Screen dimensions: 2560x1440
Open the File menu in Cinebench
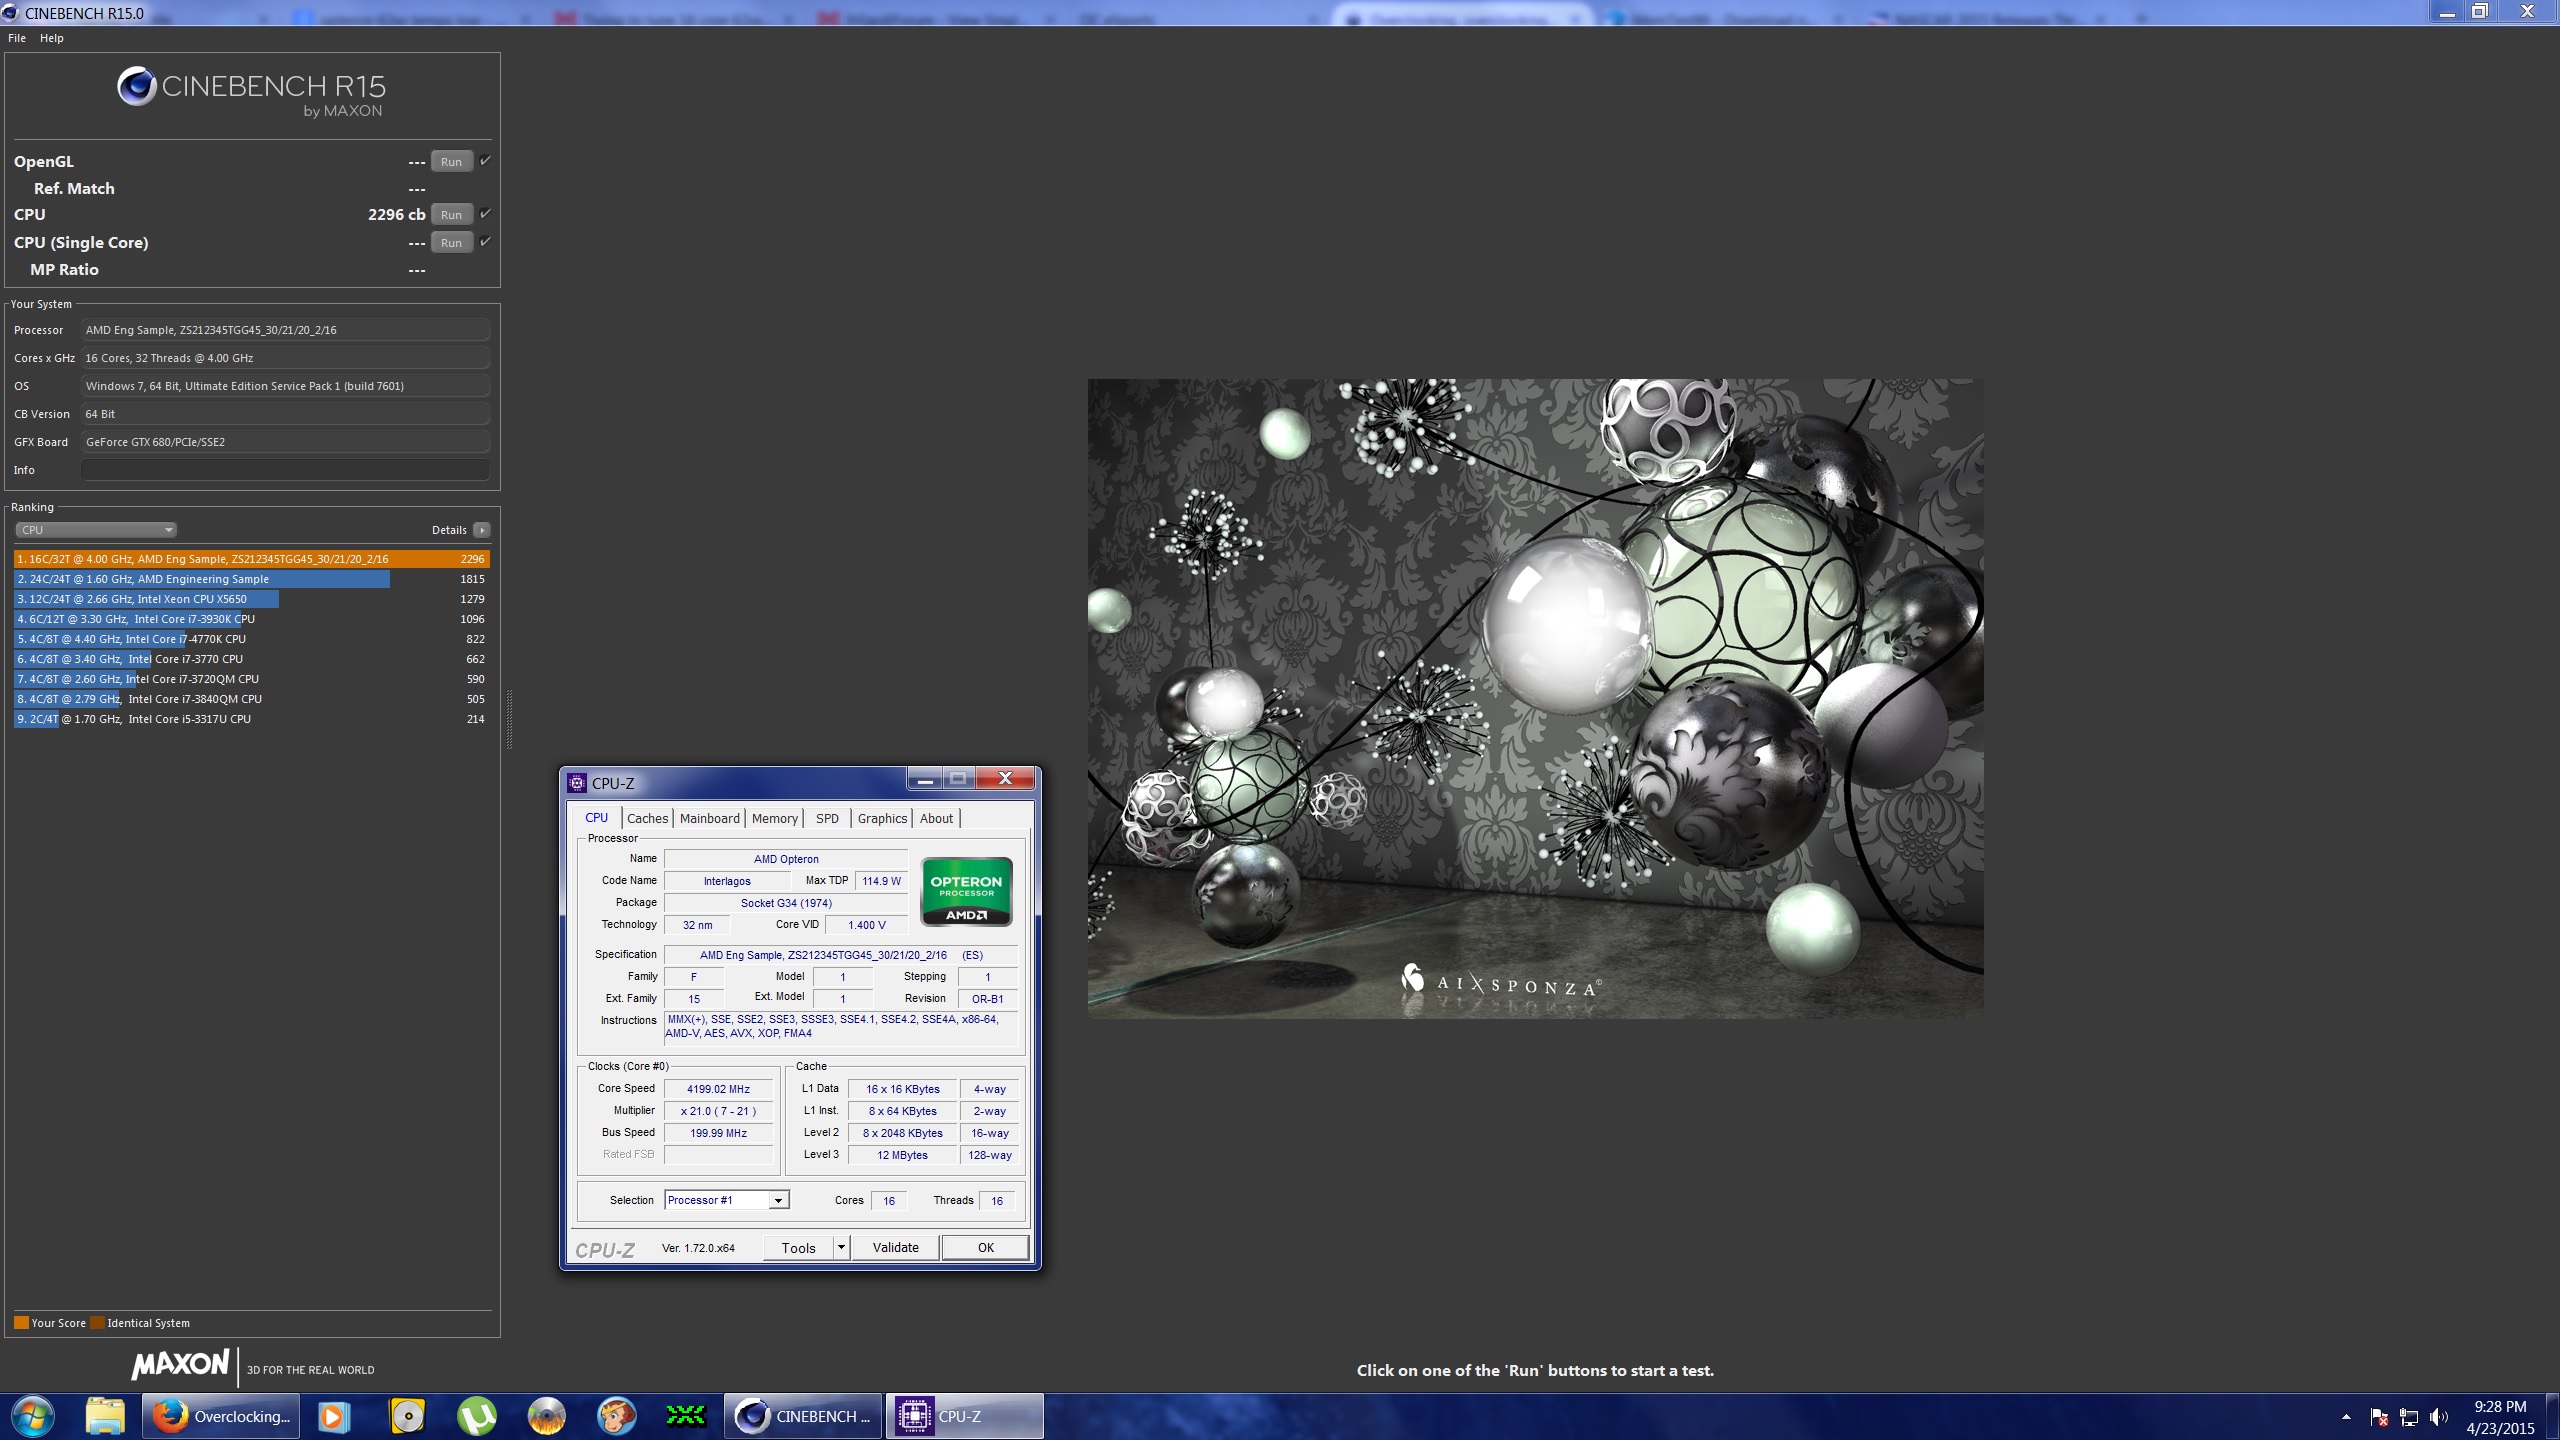(17, 38)
